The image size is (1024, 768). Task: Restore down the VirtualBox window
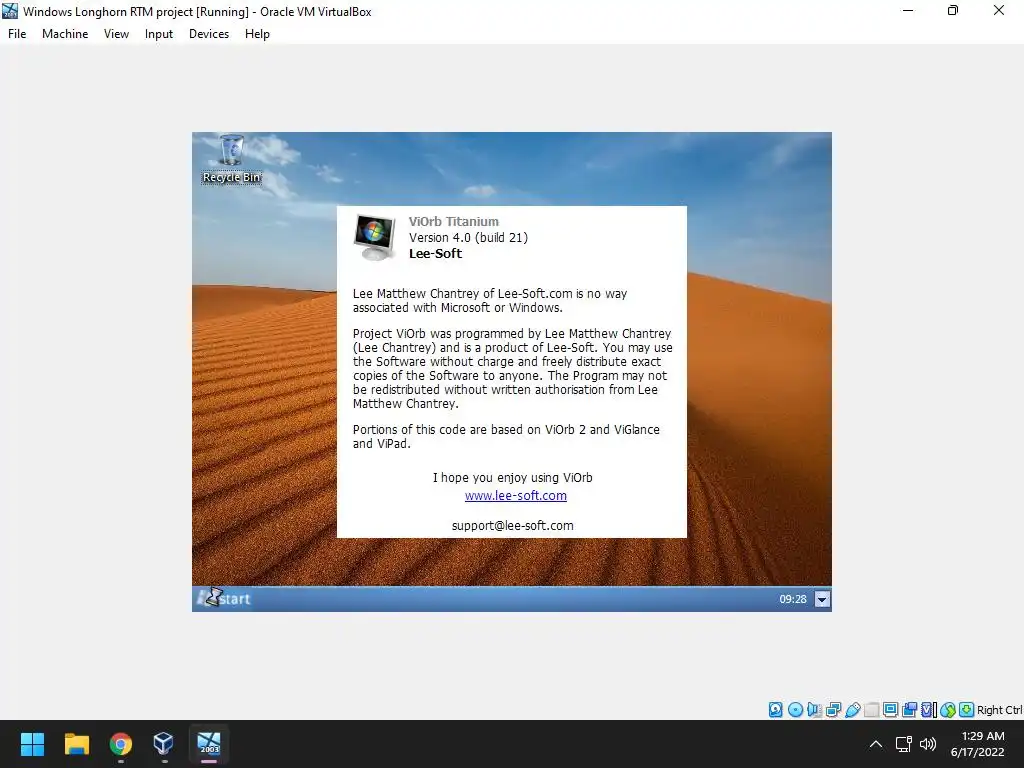point(953,11)
